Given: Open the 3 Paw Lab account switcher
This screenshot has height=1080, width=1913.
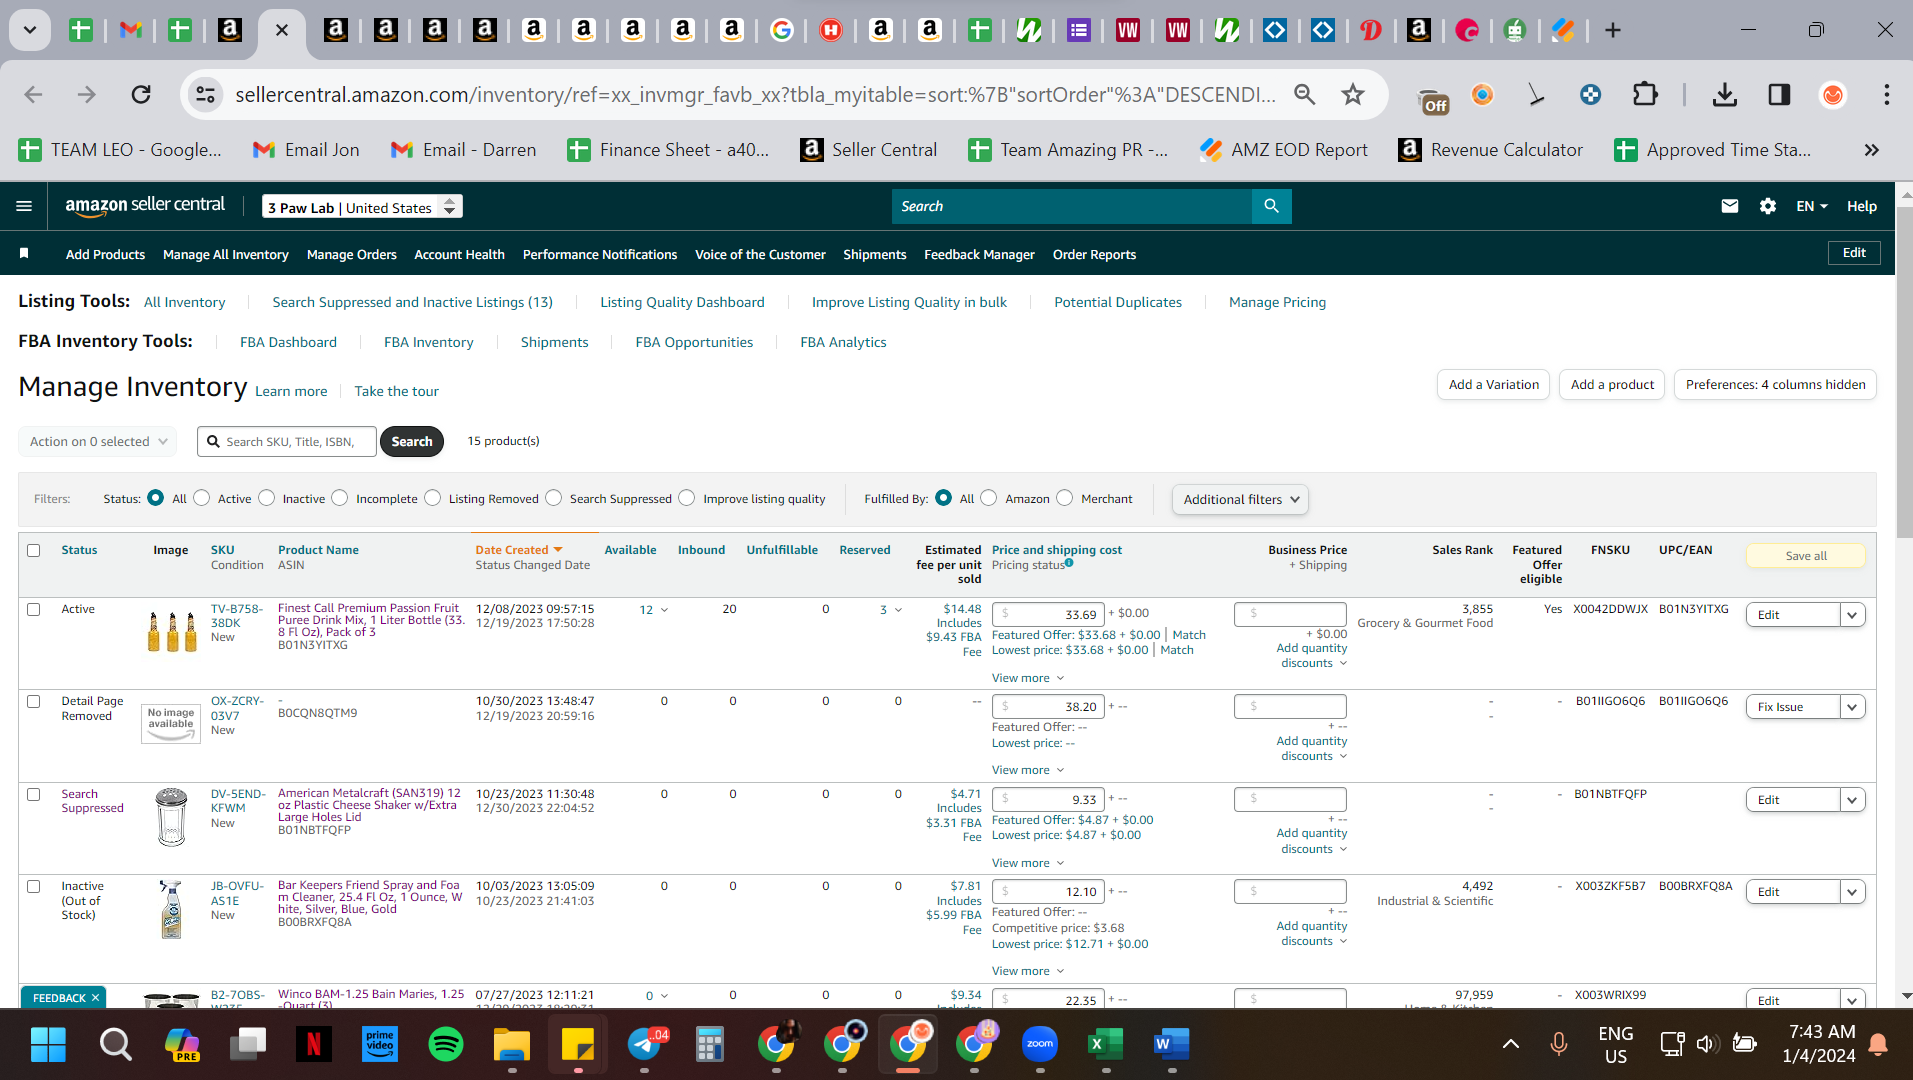Looking at the screenshot, I should point(362,207).
